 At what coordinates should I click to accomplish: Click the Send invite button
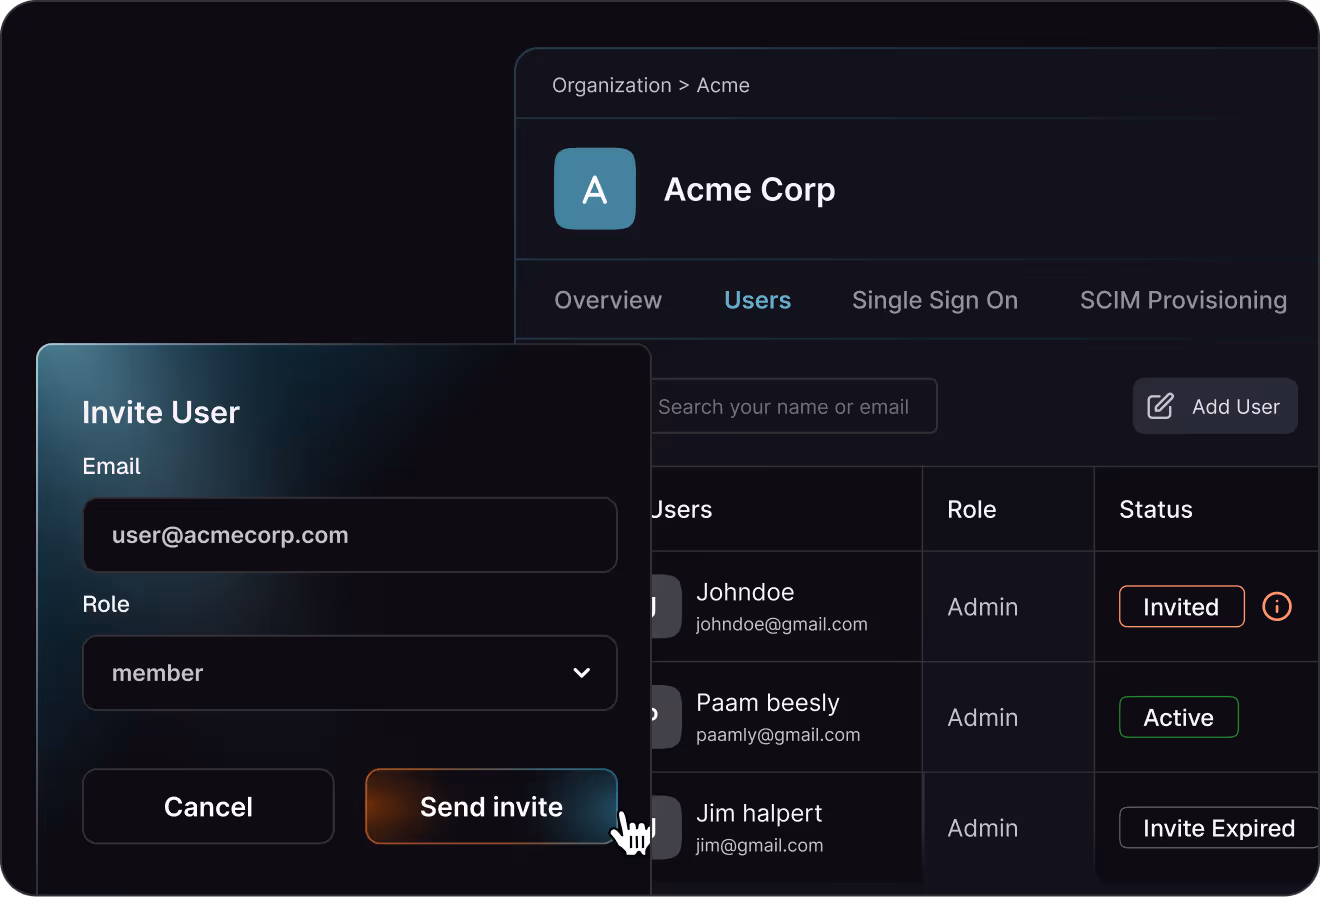point(491,806)
